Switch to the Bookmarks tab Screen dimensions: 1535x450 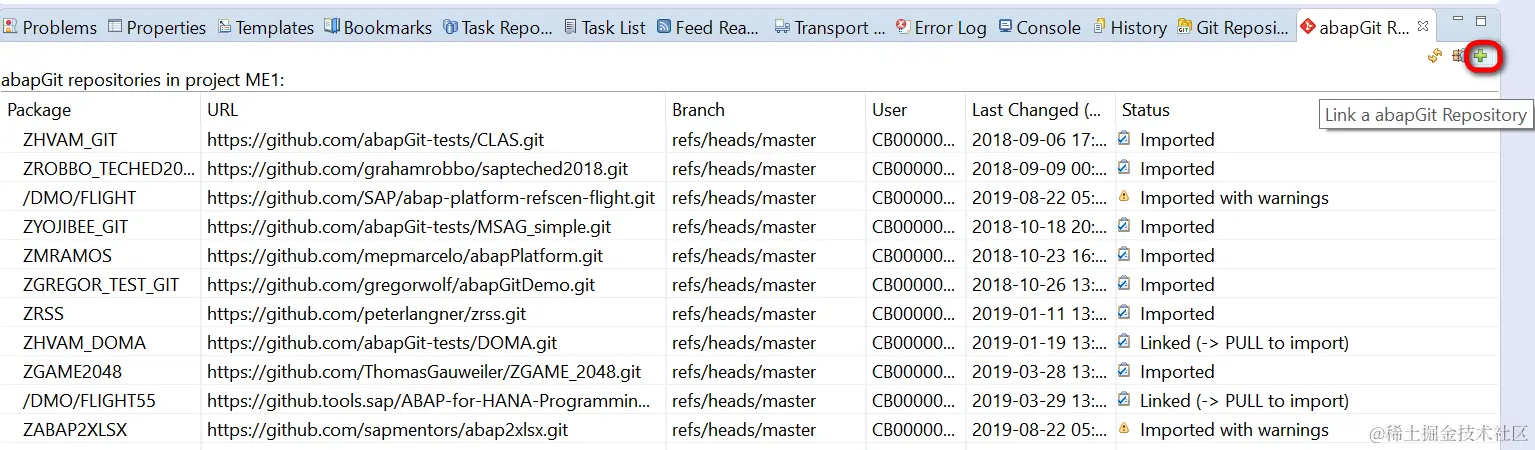pos(378,28)
